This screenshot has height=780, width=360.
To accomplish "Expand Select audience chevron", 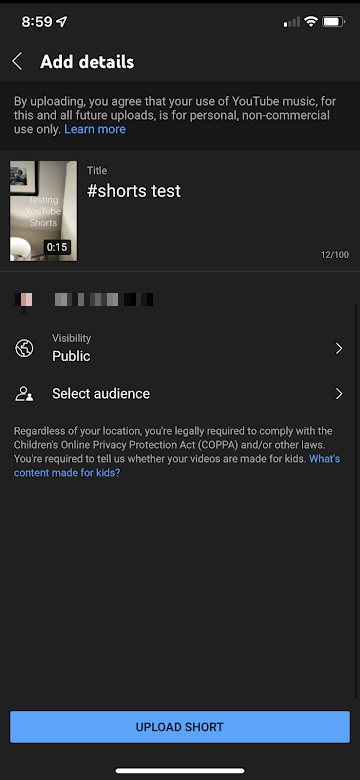I will point(339,394).
